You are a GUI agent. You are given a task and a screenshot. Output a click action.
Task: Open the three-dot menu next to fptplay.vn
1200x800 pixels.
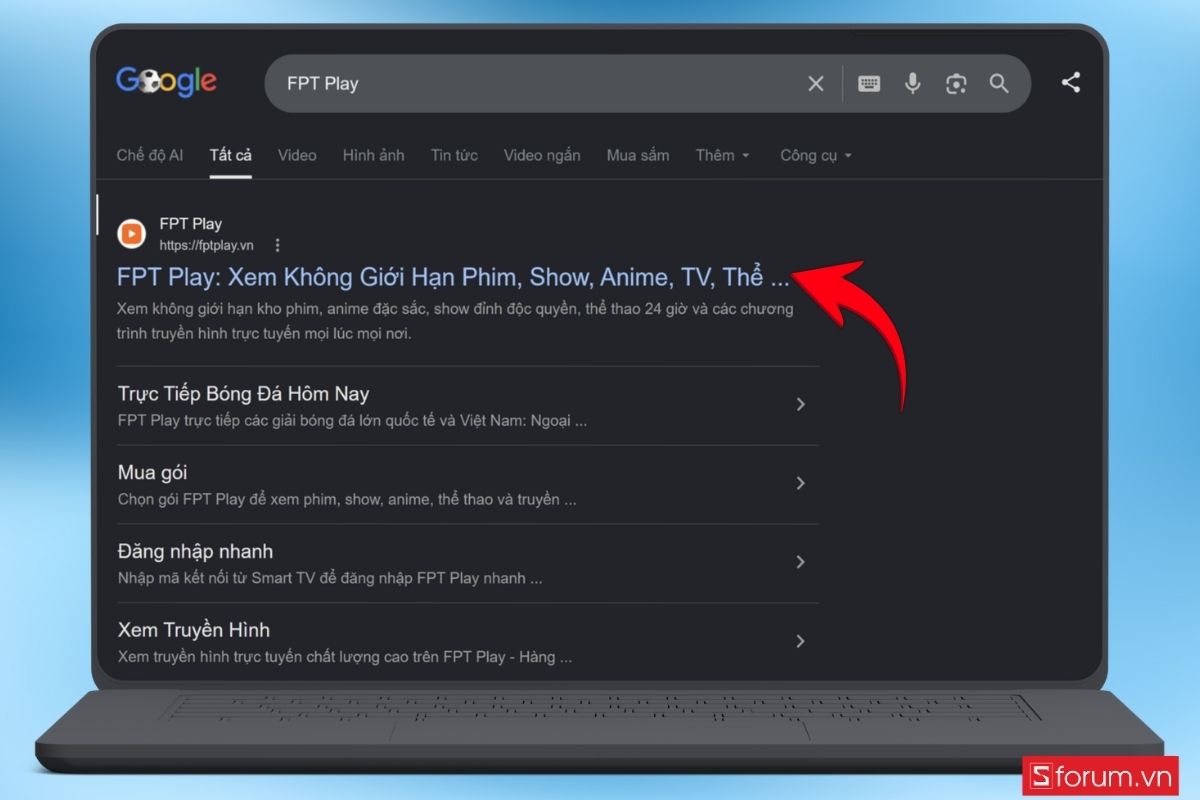[277, 245]
